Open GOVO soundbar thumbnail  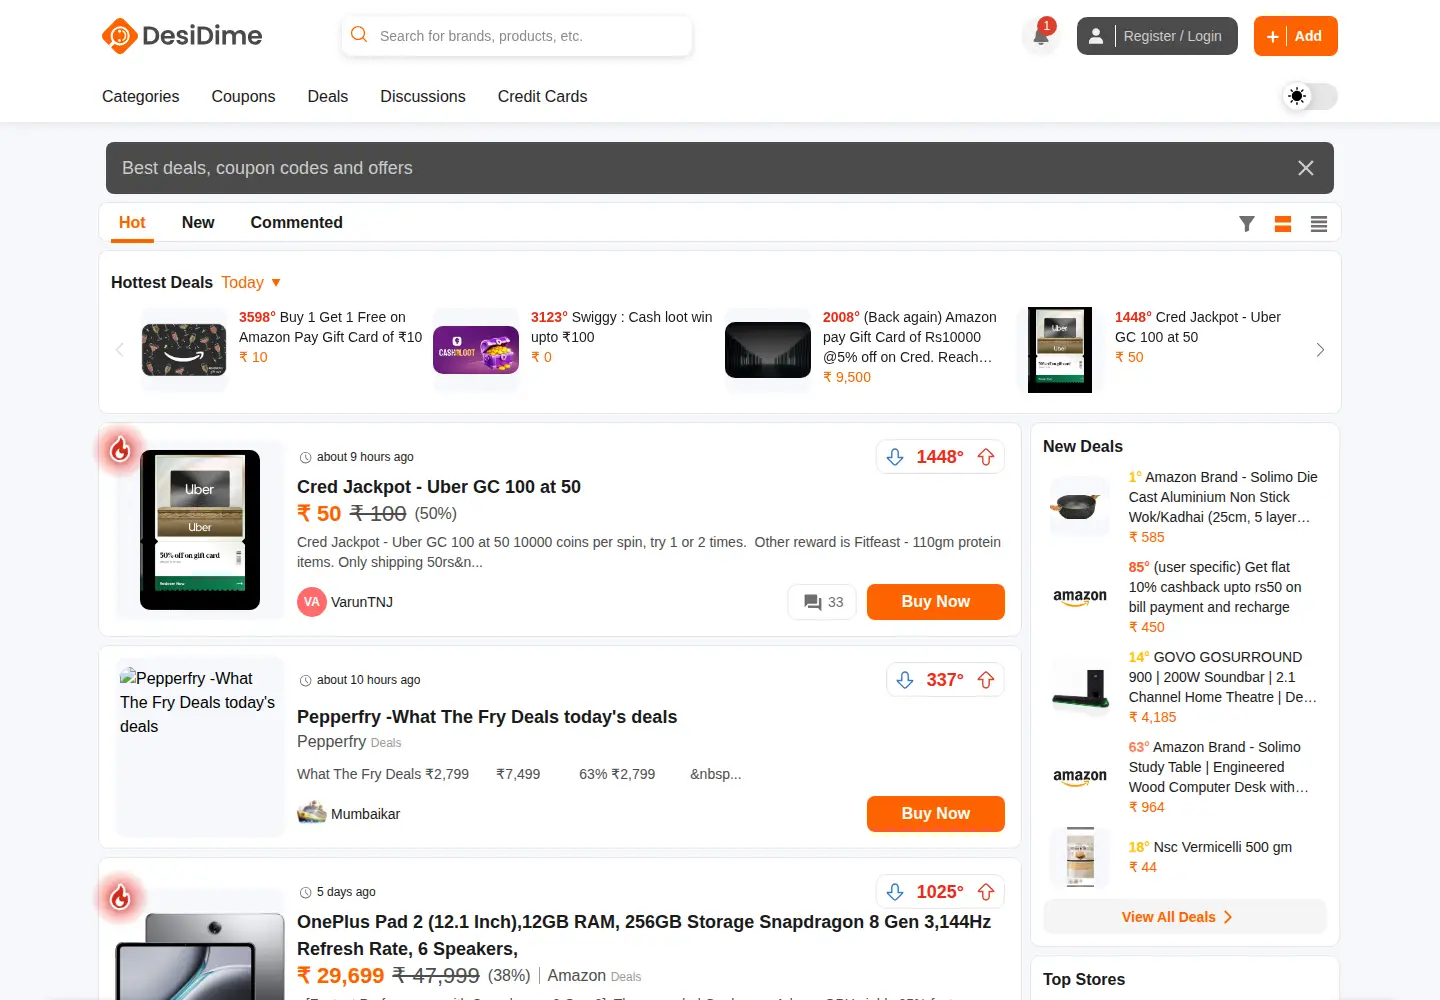click(1080, 687)
